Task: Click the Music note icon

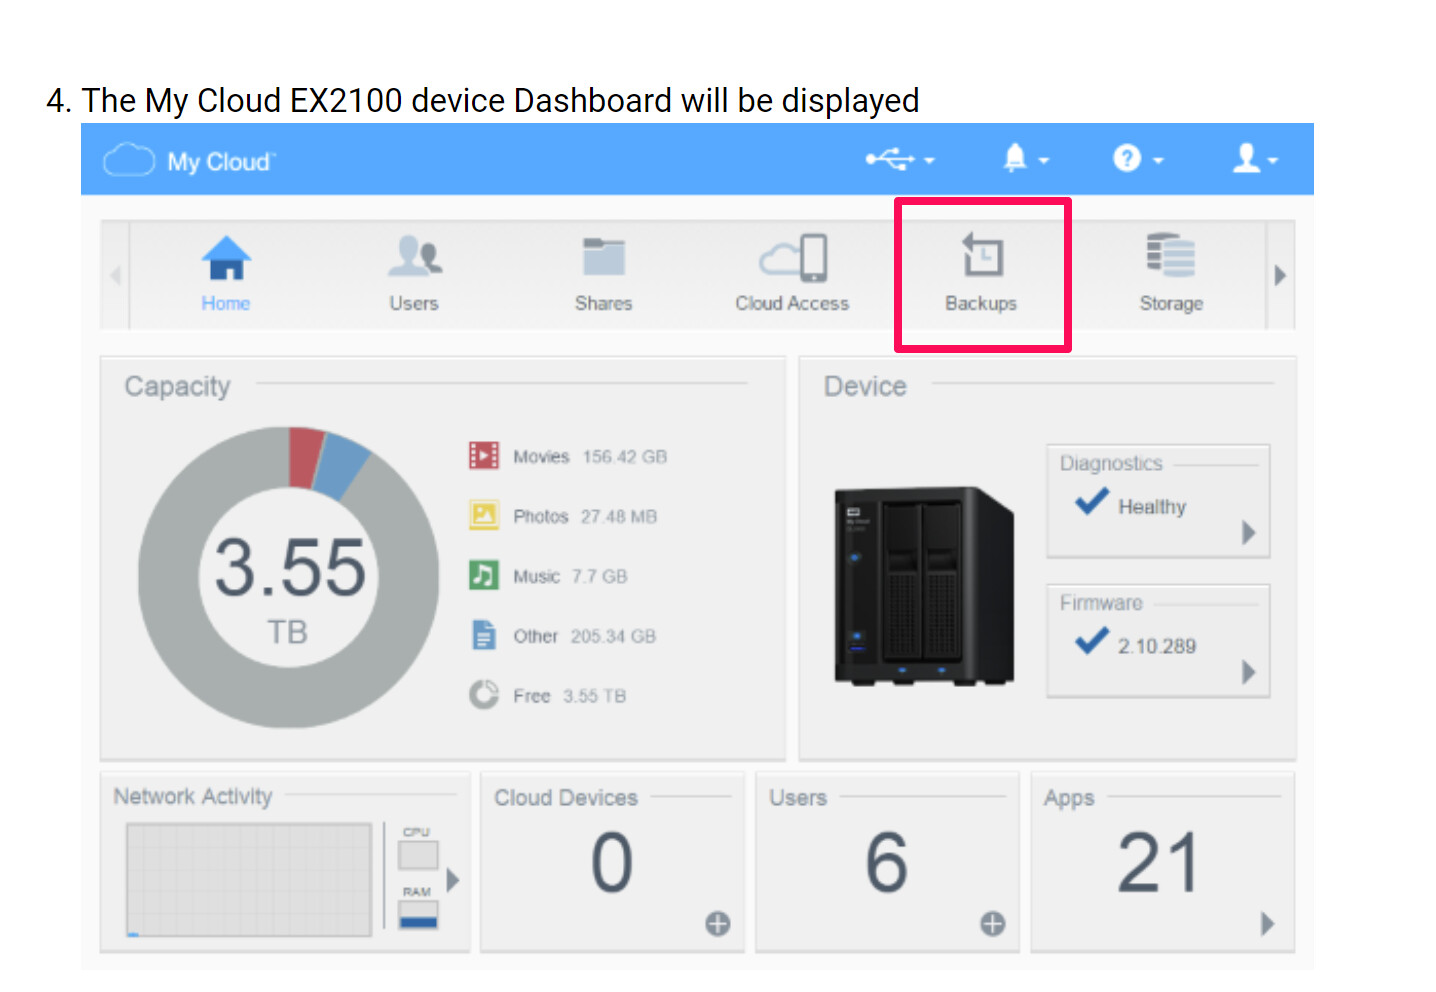Action: point(484,575)
